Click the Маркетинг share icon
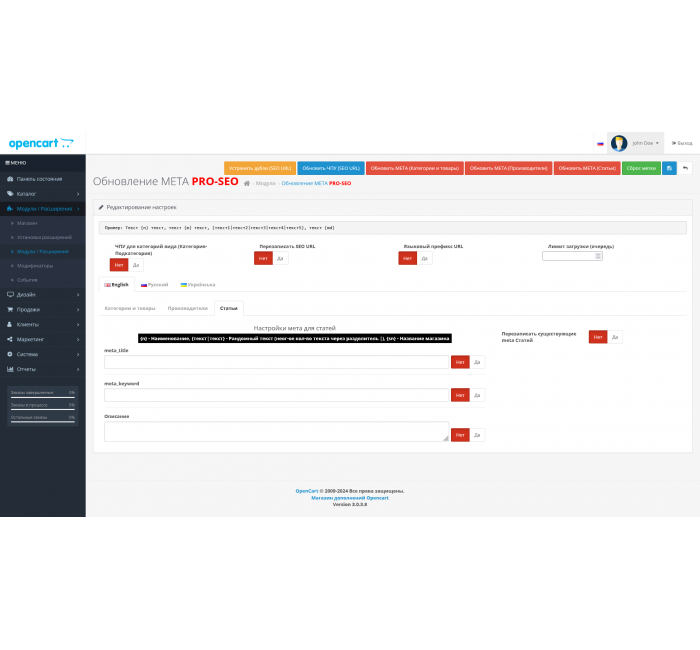 tap(10, 339)
